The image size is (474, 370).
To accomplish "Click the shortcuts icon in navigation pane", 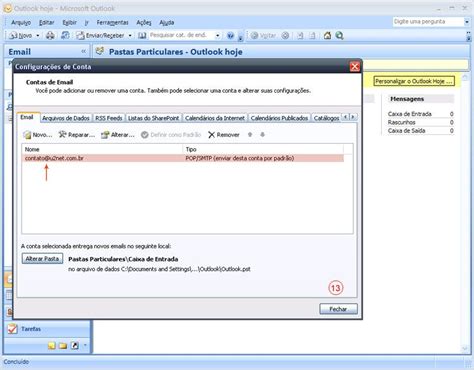I will (75, 346).
